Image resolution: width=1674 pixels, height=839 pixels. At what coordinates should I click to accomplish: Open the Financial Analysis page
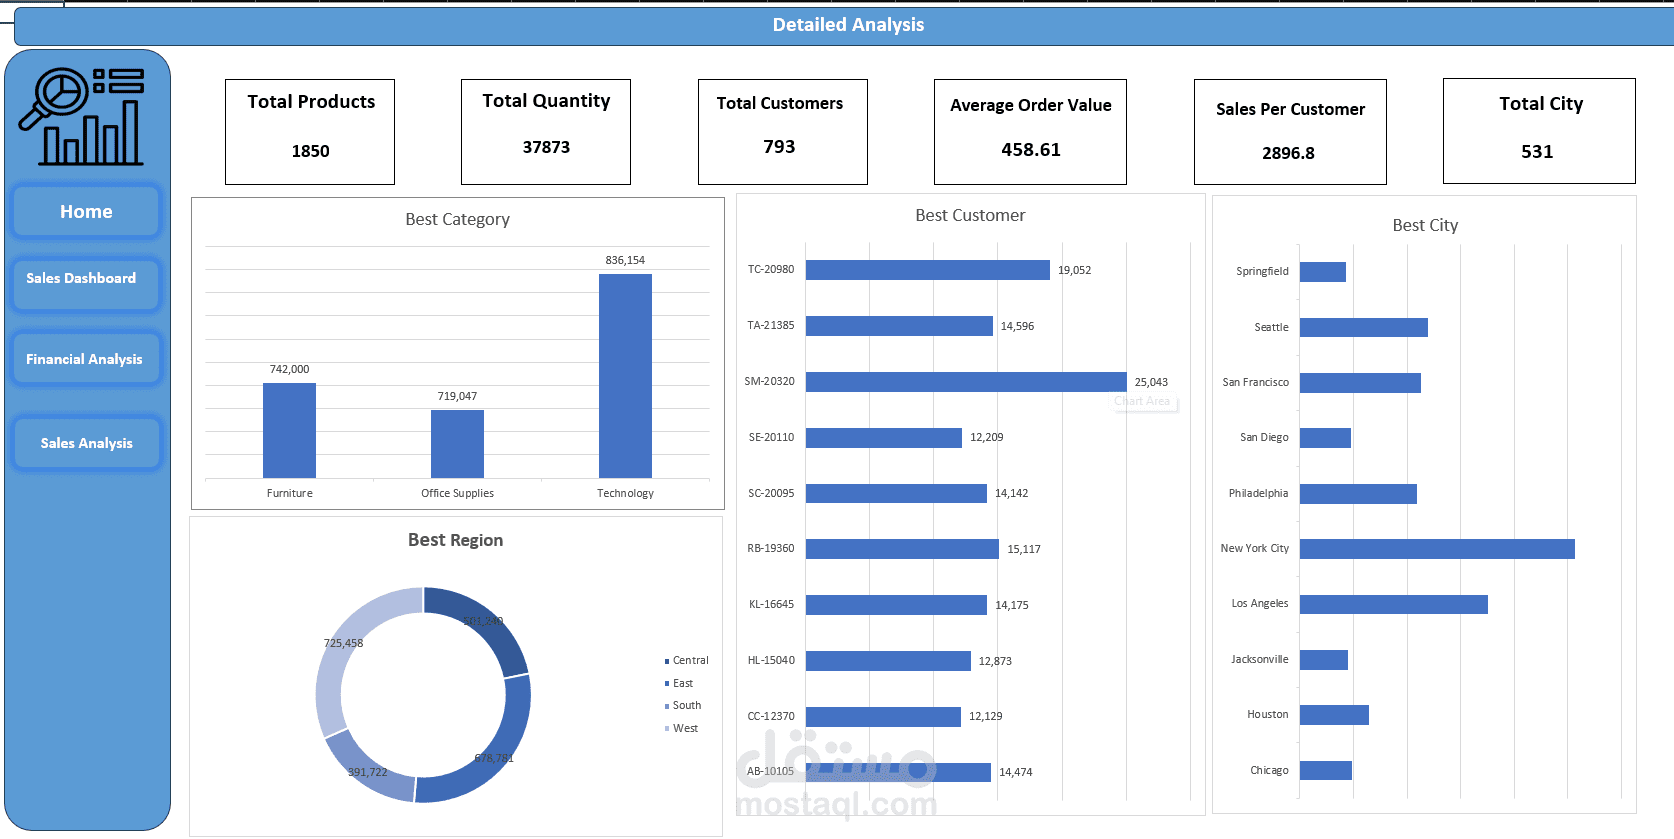(86, 359)
